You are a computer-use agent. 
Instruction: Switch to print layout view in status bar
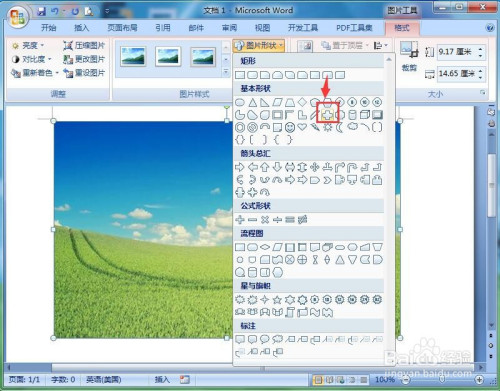[319, 379]
